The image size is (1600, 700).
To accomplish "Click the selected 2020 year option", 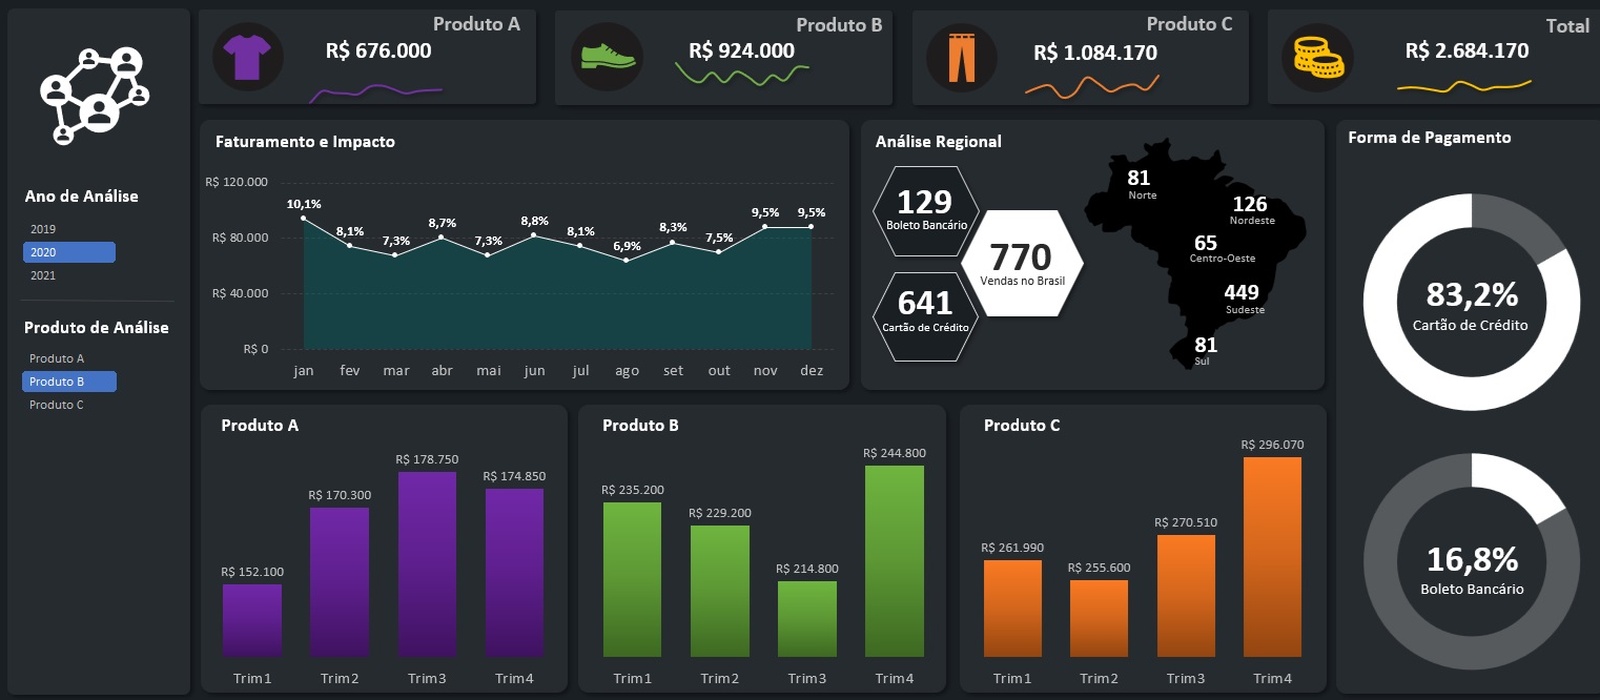I will click(69, 252).
